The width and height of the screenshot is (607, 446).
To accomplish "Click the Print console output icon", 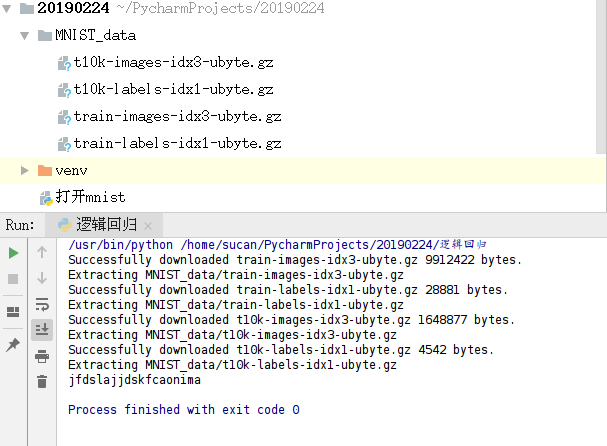I will point(42,356).
